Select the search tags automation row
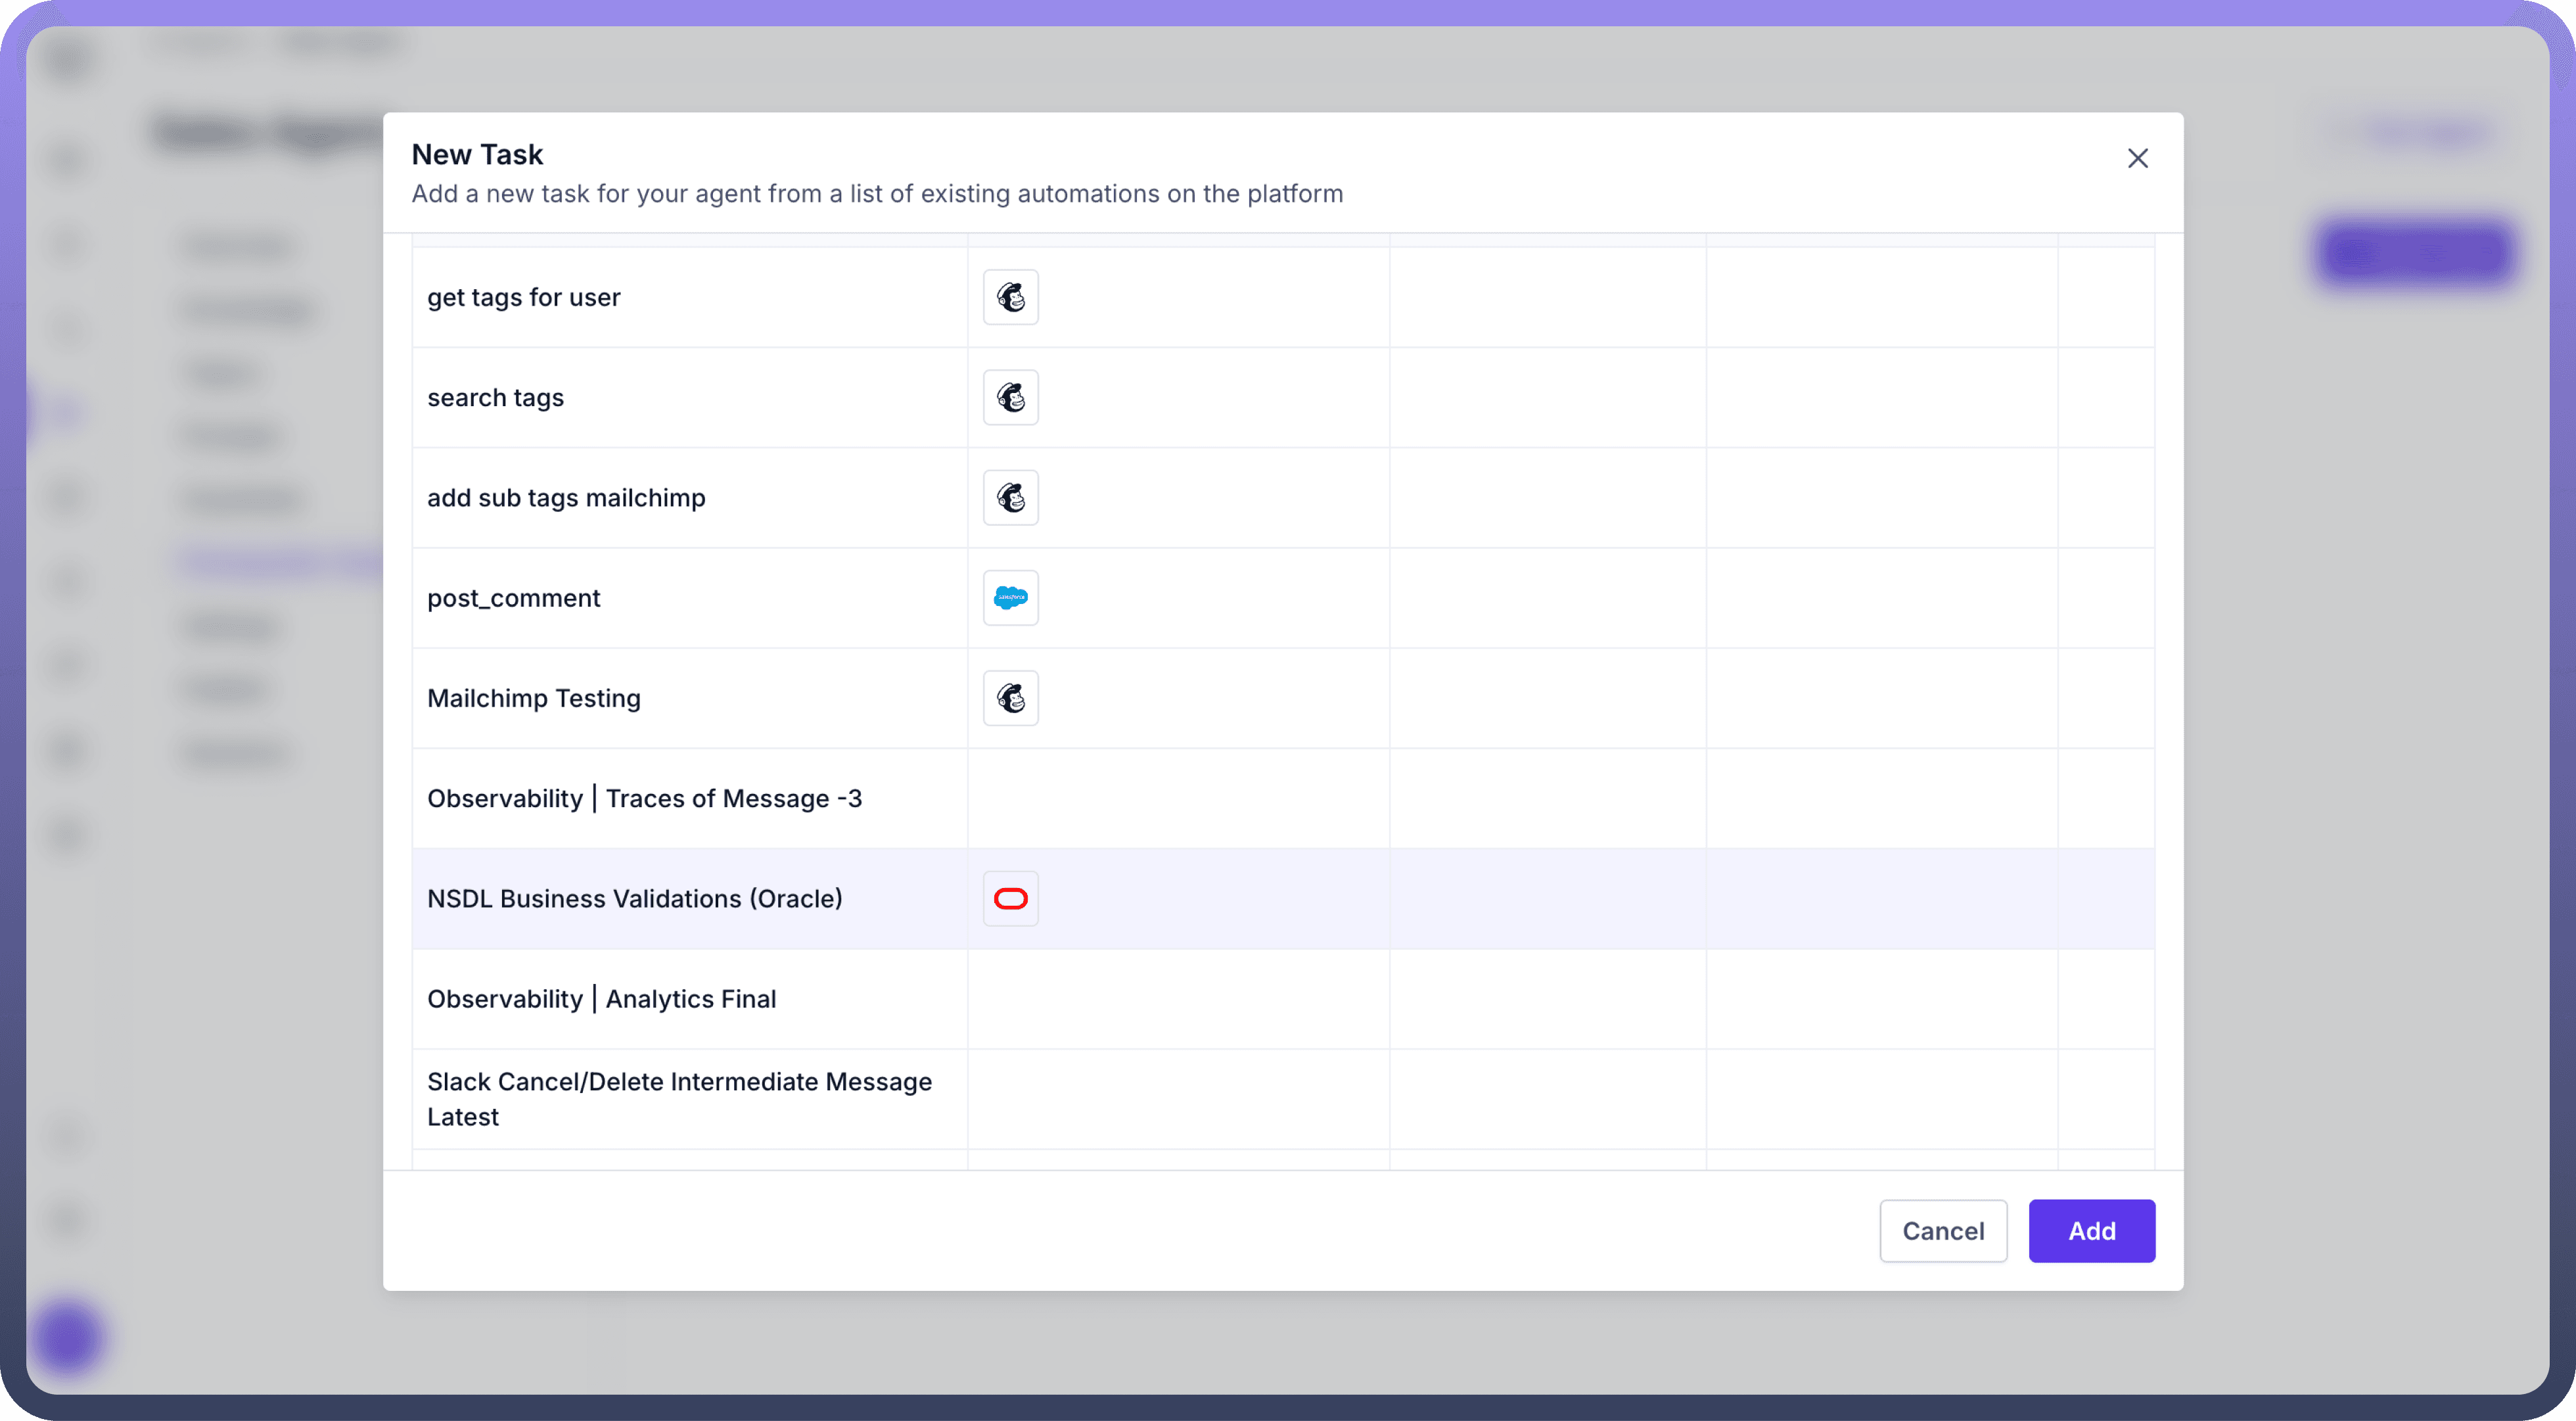The width and height of the screenshot is (2576, 1421). tap(495, 397)
